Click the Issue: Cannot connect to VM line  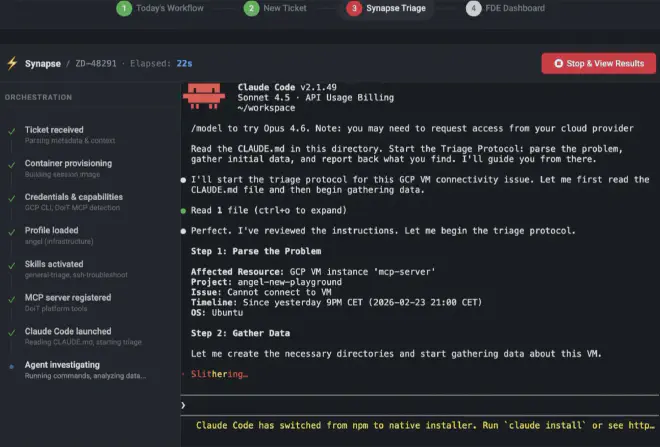[x=261, y=293]
